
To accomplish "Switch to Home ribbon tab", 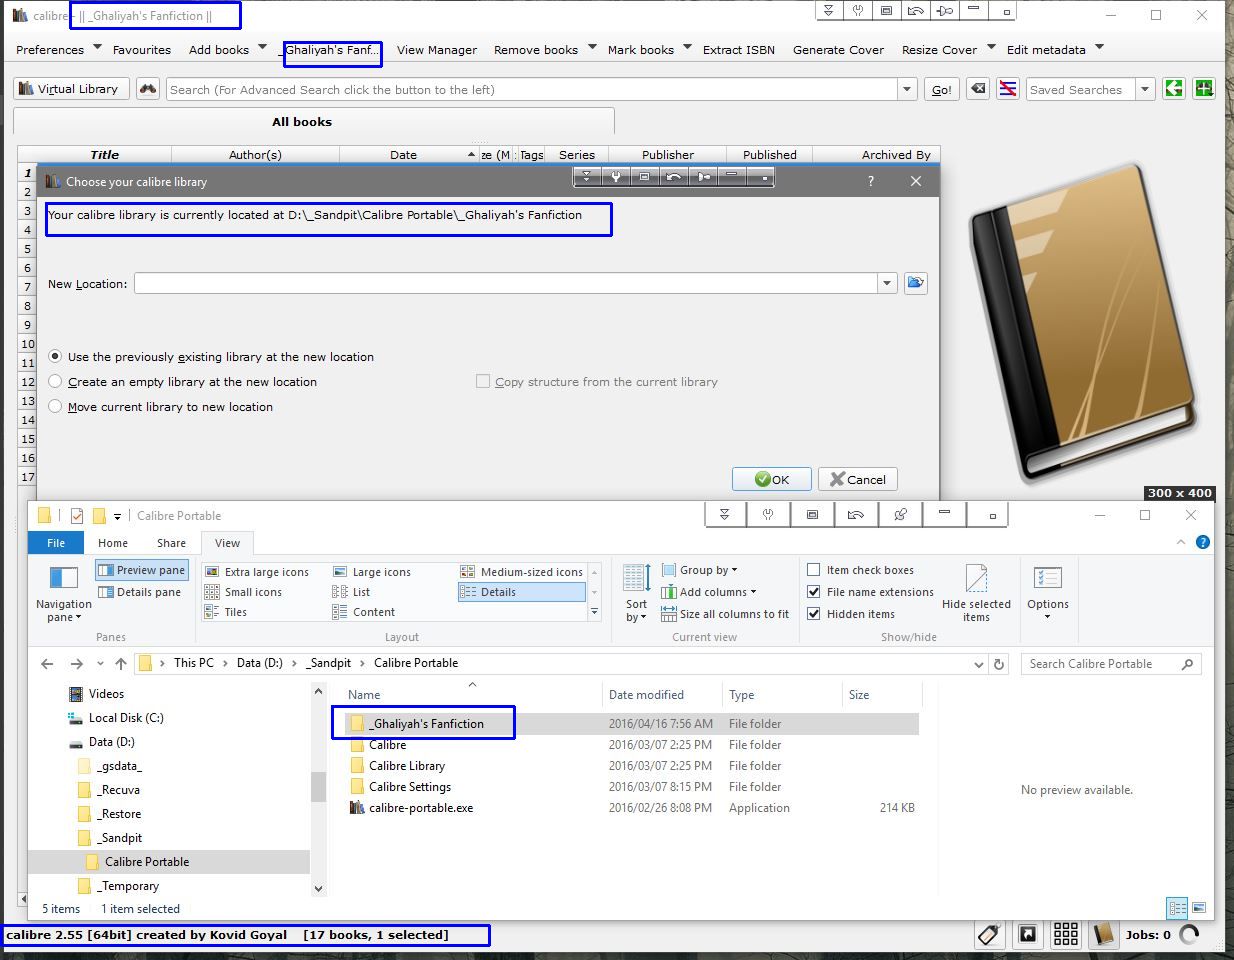I will 113,543.
